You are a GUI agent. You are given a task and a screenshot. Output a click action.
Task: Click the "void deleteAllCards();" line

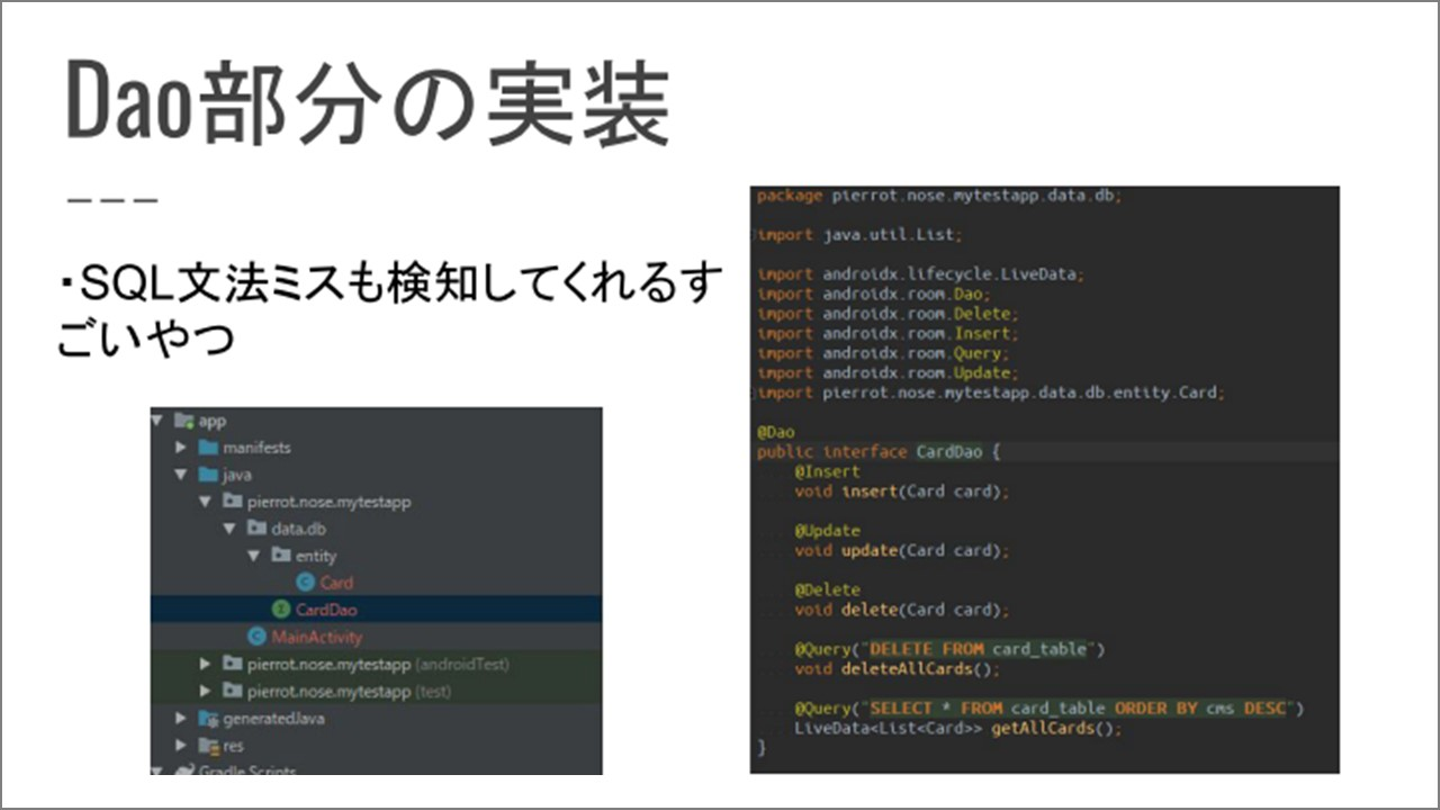coord(898,669)
